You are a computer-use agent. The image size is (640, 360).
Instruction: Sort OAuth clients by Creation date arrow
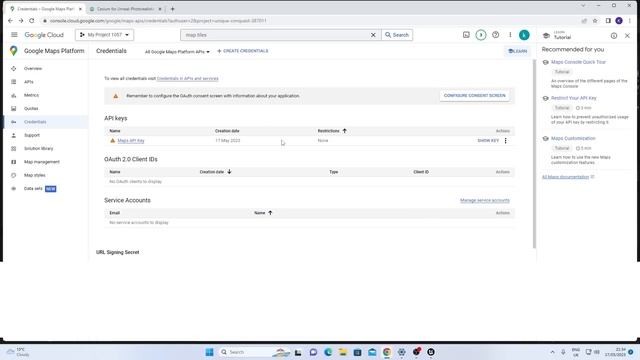point(229,172)
